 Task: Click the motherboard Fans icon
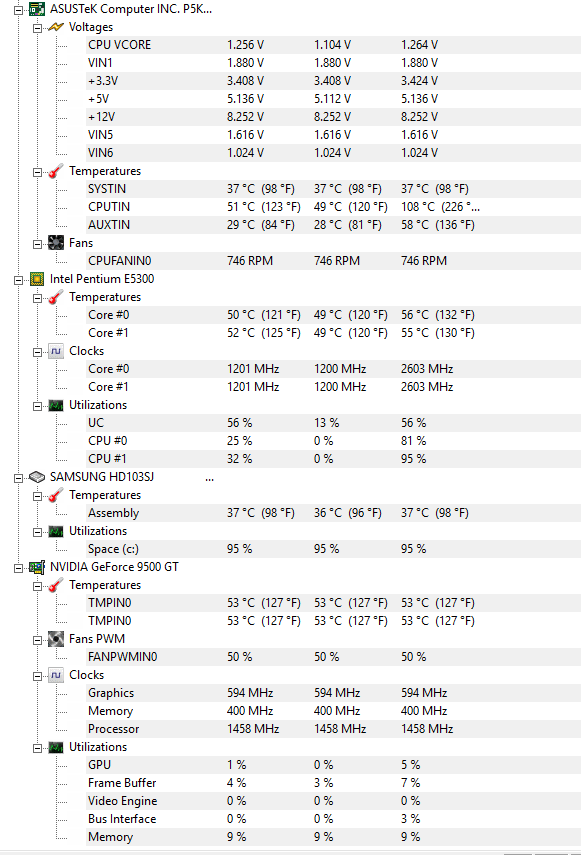click(x=56, y=243)
